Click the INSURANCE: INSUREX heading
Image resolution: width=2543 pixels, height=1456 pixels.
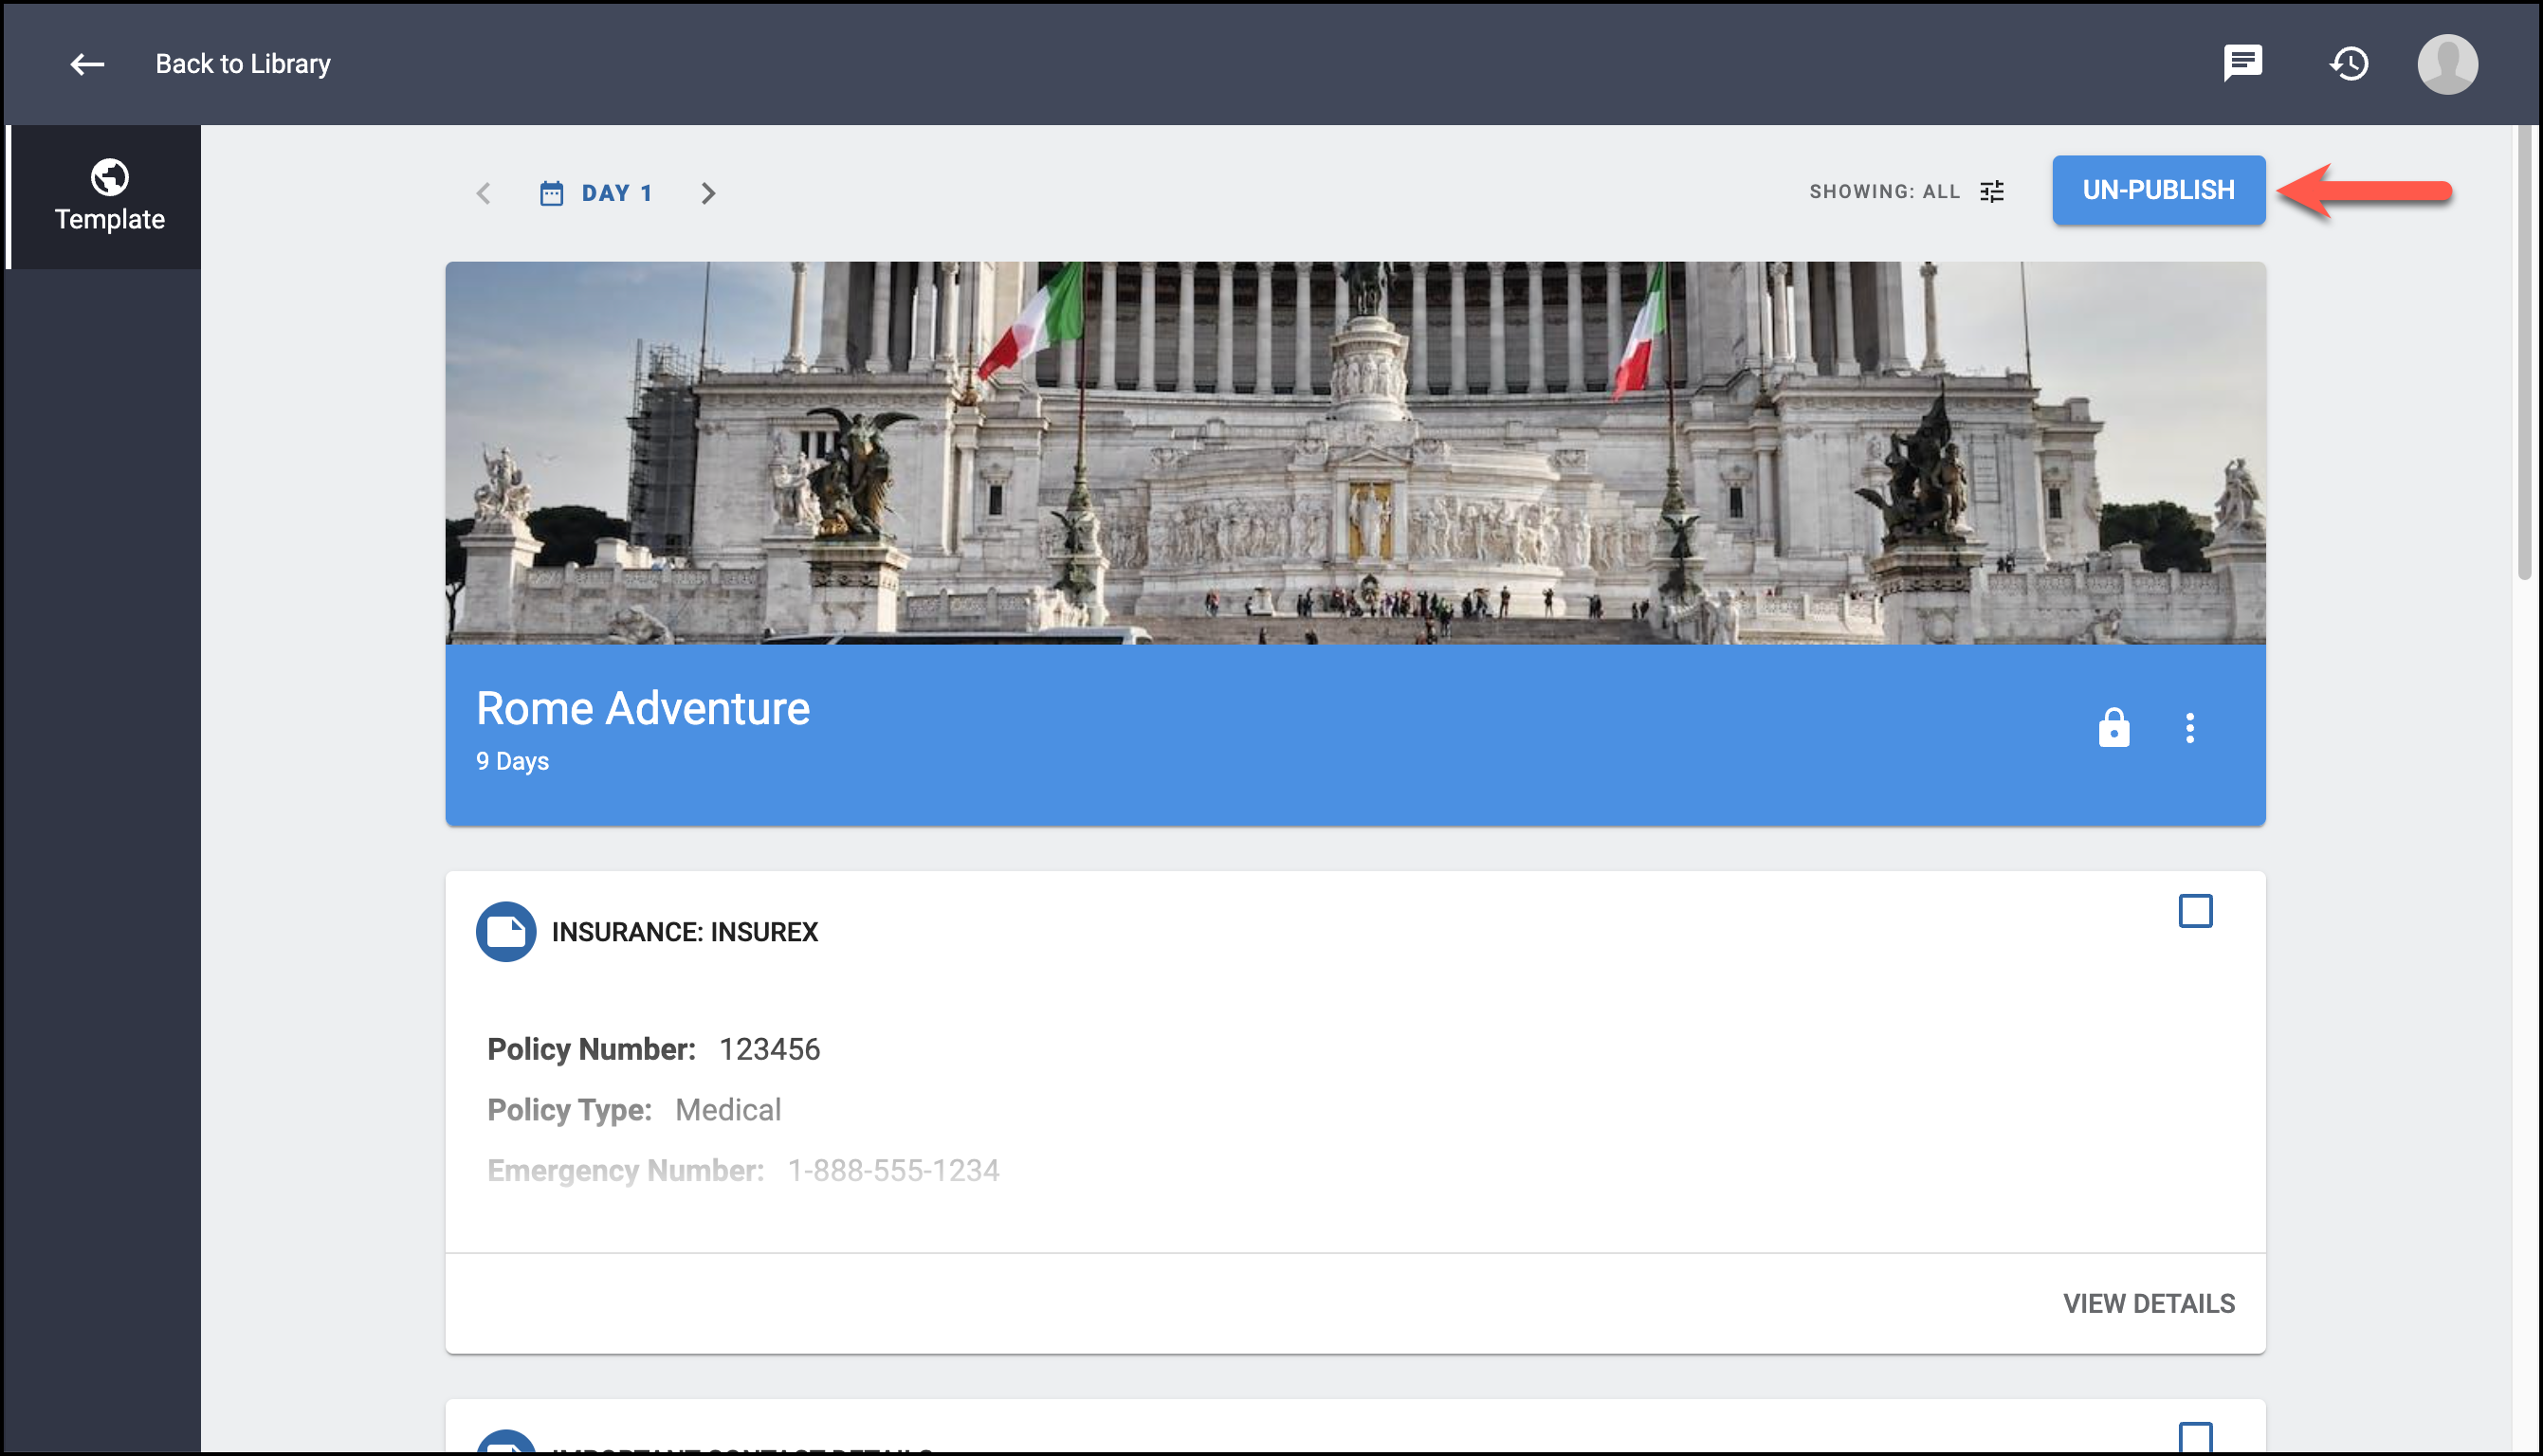pos(684,932)
